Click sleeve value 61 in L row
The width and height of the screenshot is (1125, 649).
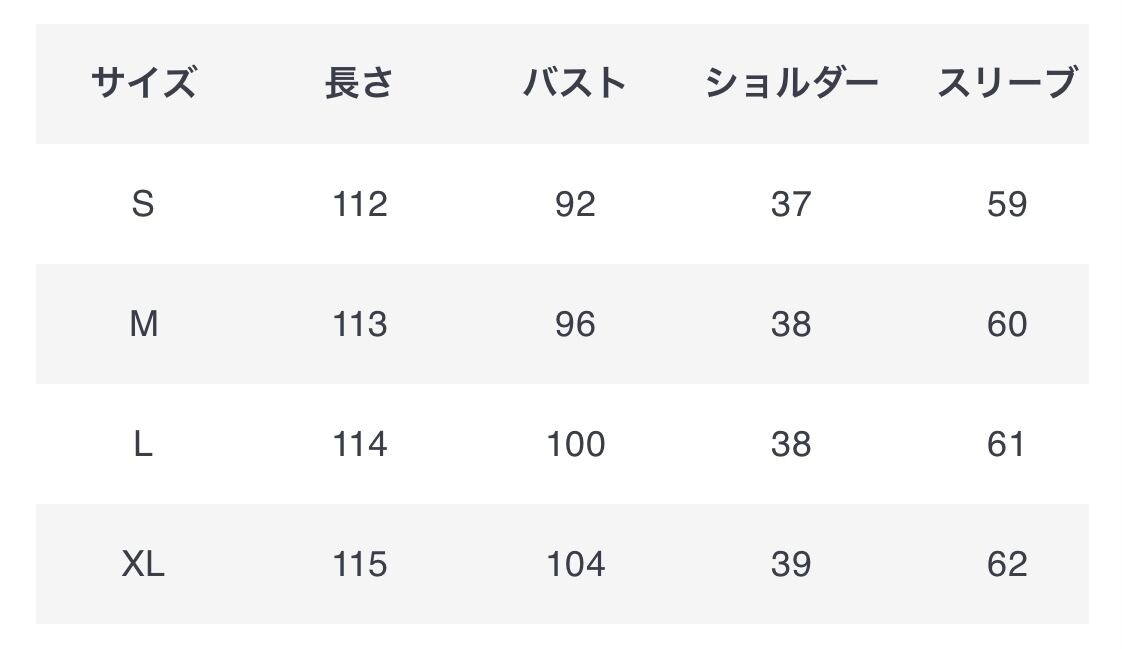point(1006,444)
